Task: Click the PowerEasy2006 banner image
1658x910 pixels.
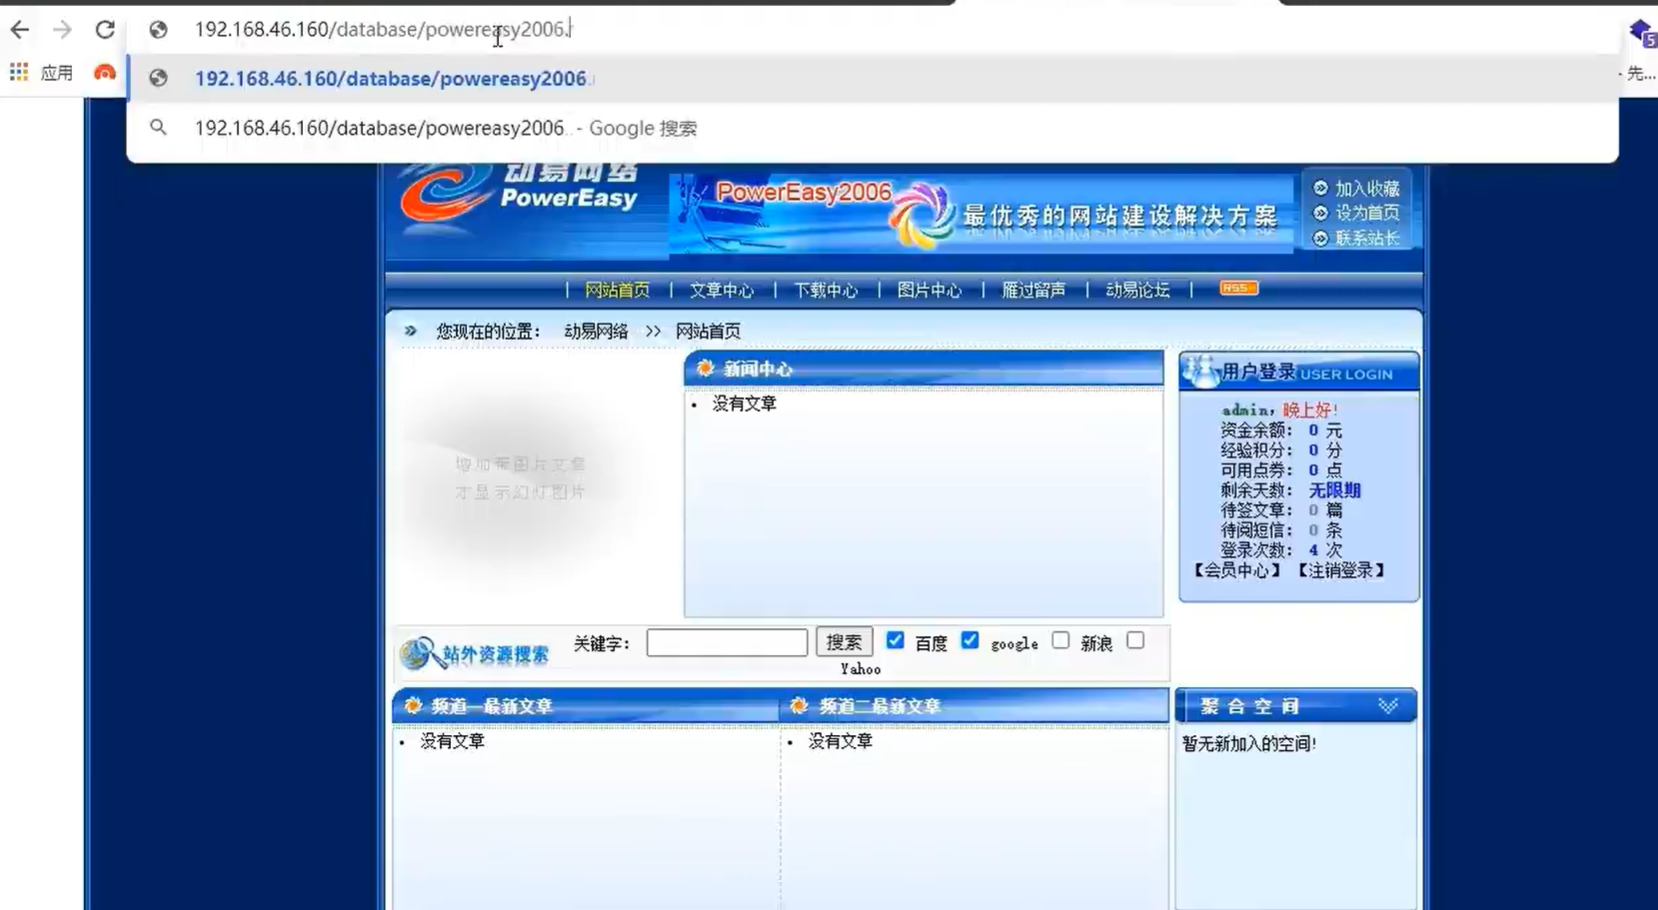Action: 980,213
